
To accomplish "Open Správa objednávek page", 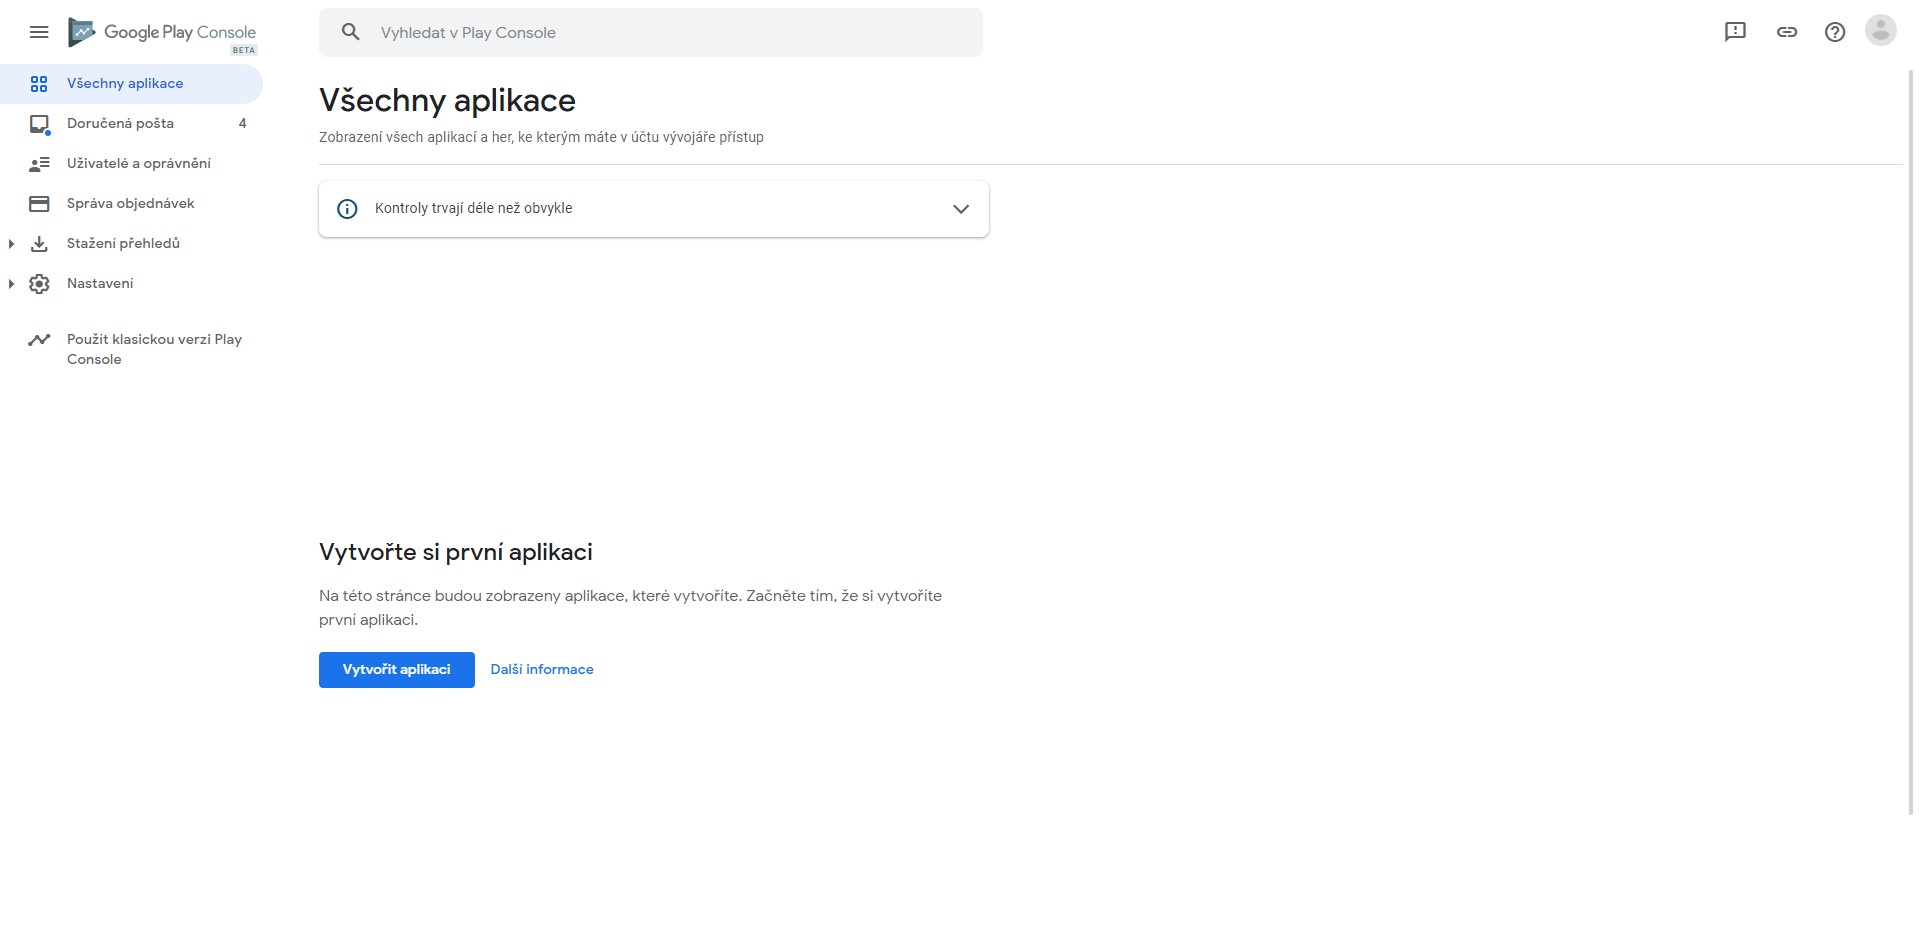I will pyautogui.click(x=130, y=204).
